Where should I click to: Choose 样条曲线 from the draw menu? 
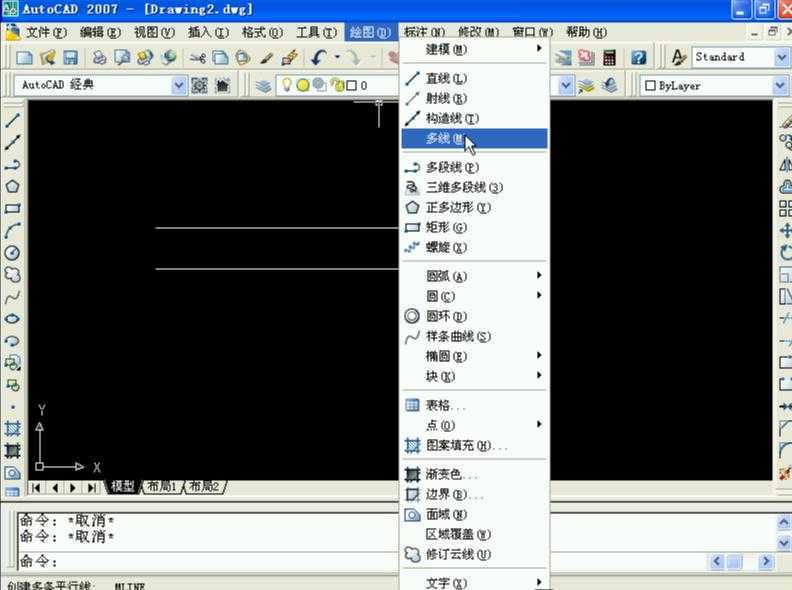pyautogui.click(x=474, y=336)
